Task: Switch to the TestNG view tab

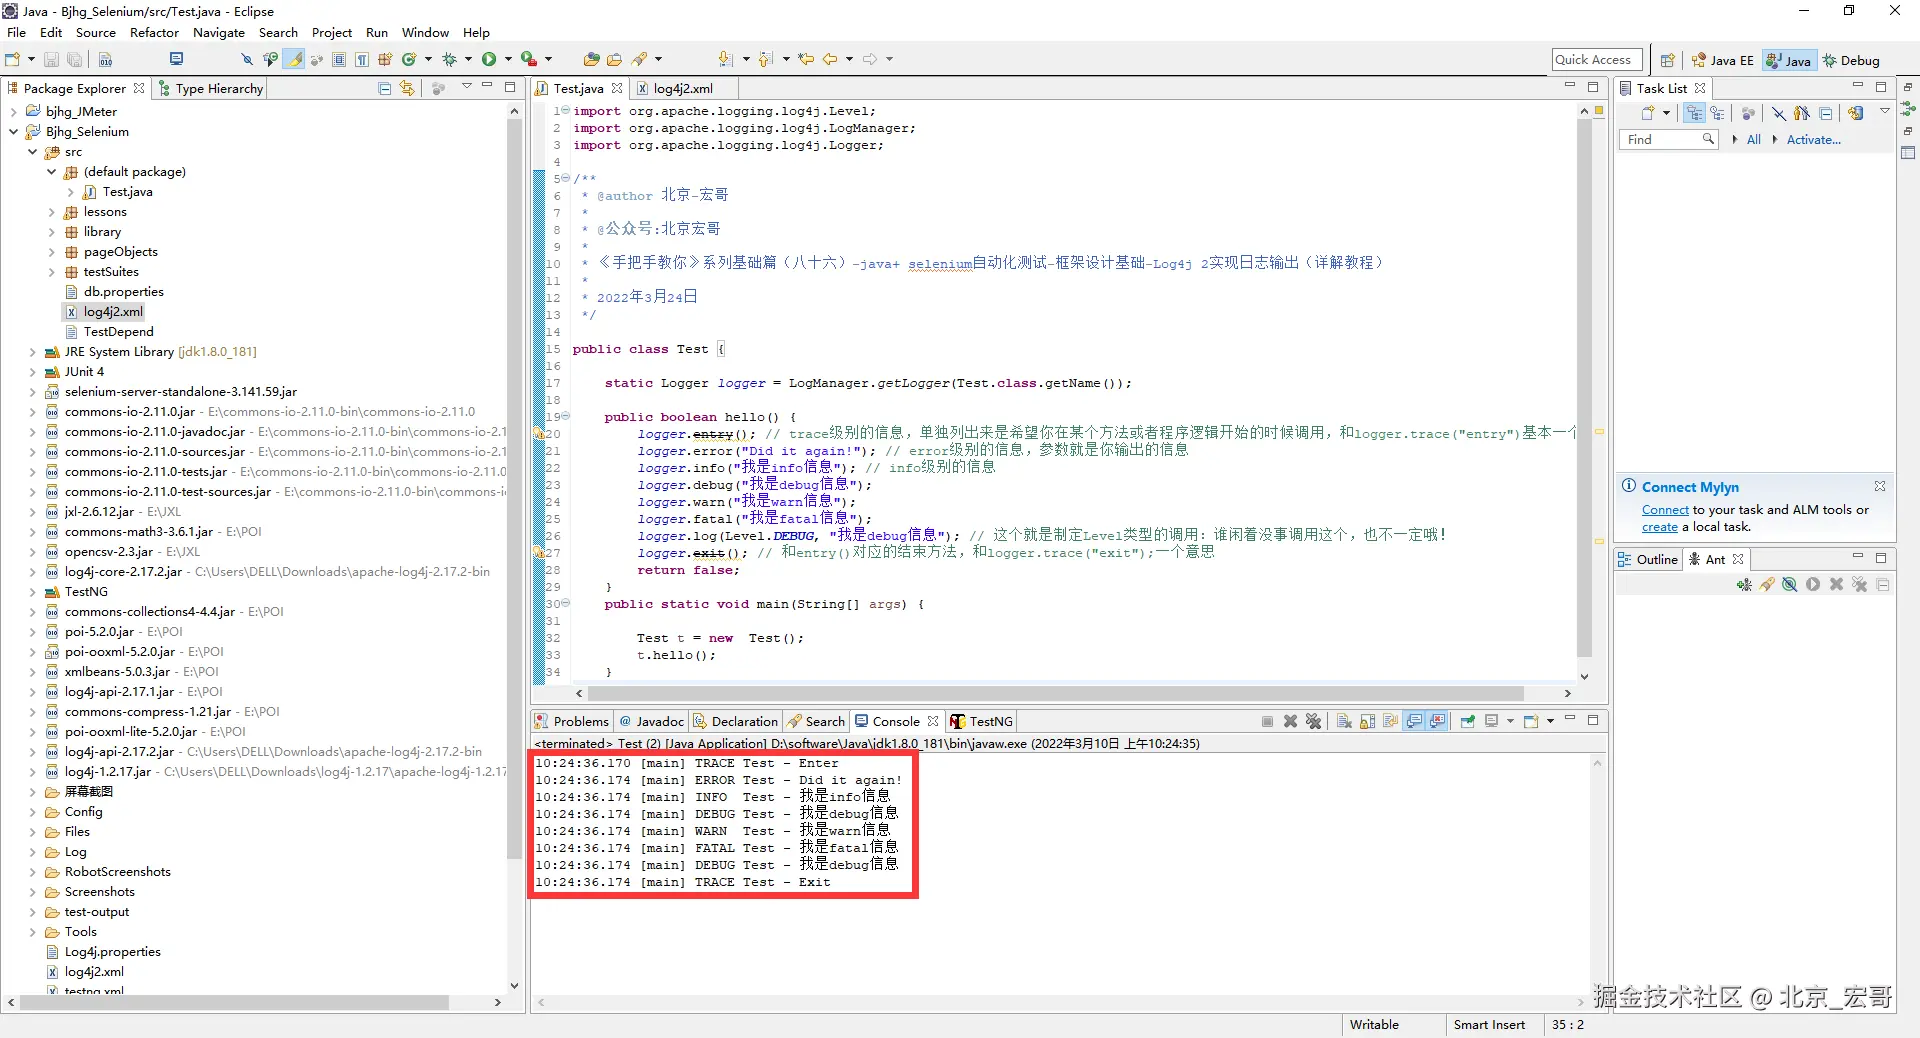Action: click(x=981, y=721)
